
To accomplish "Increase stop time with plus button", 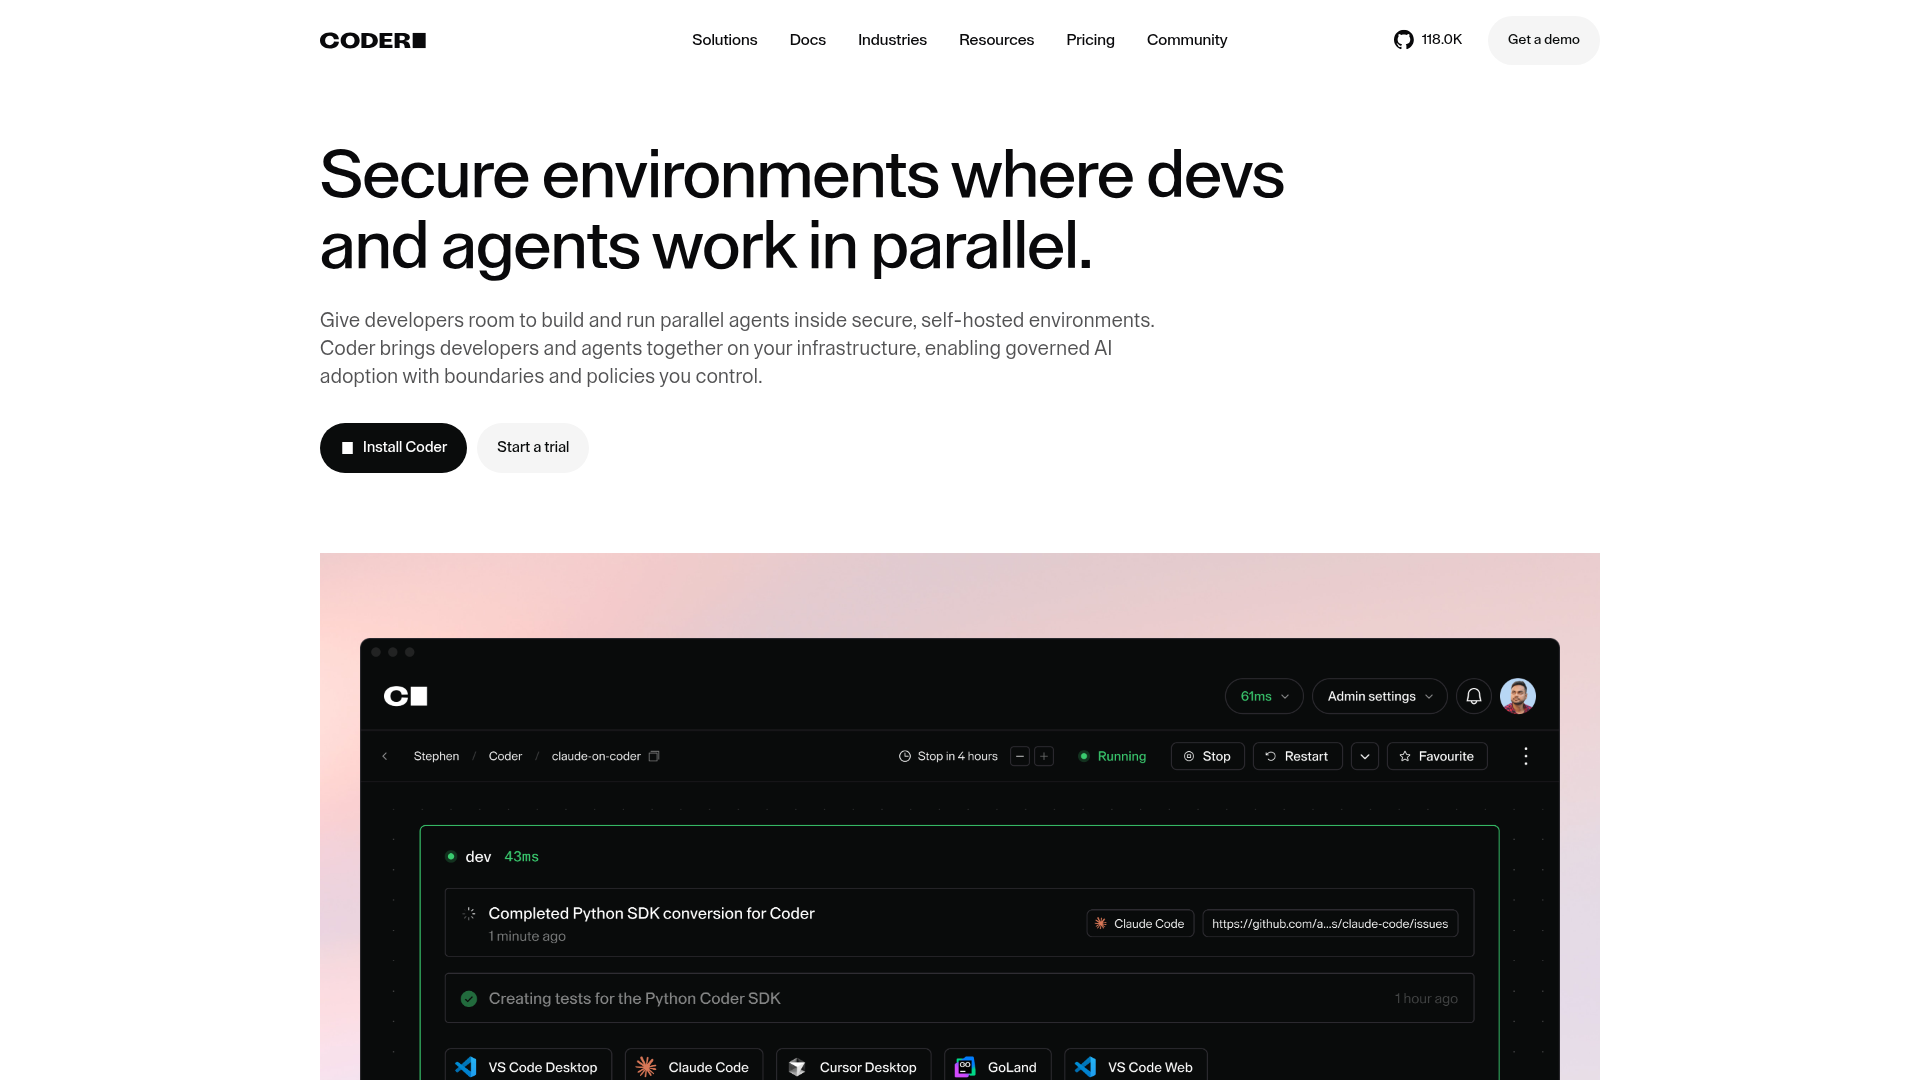I will [1044, 756].
